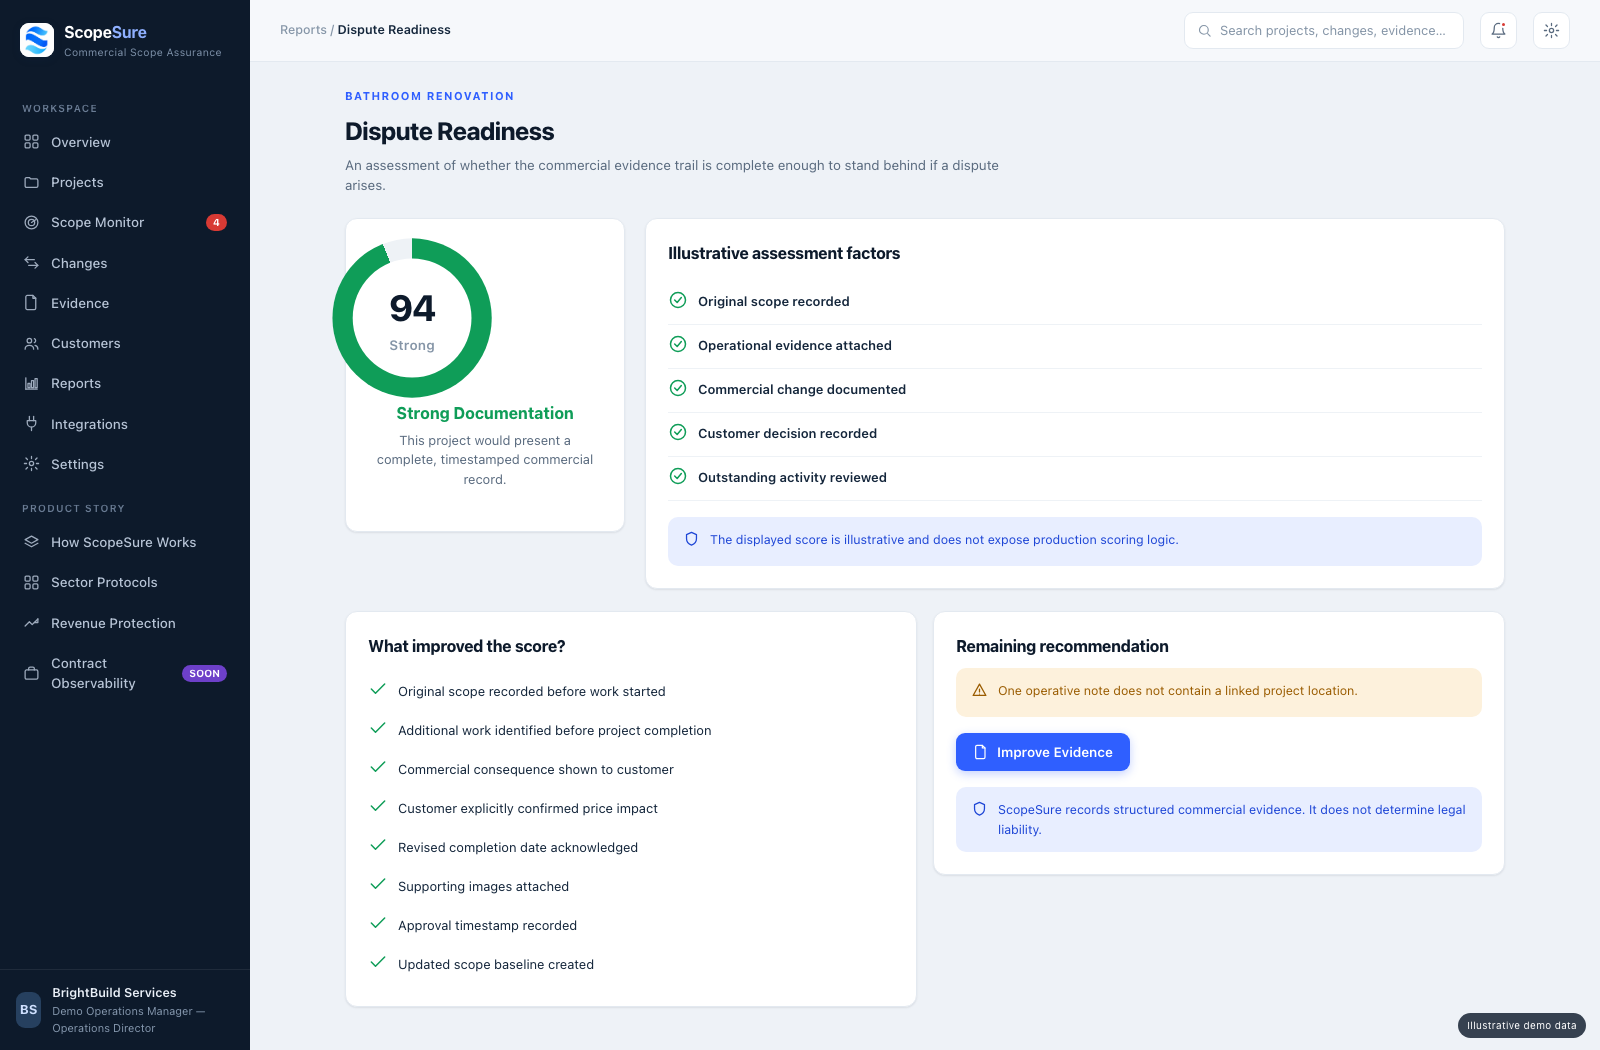This screenshot has height=1050, width=1600.
Task: Go to Integrations
Action: point(125,424)
